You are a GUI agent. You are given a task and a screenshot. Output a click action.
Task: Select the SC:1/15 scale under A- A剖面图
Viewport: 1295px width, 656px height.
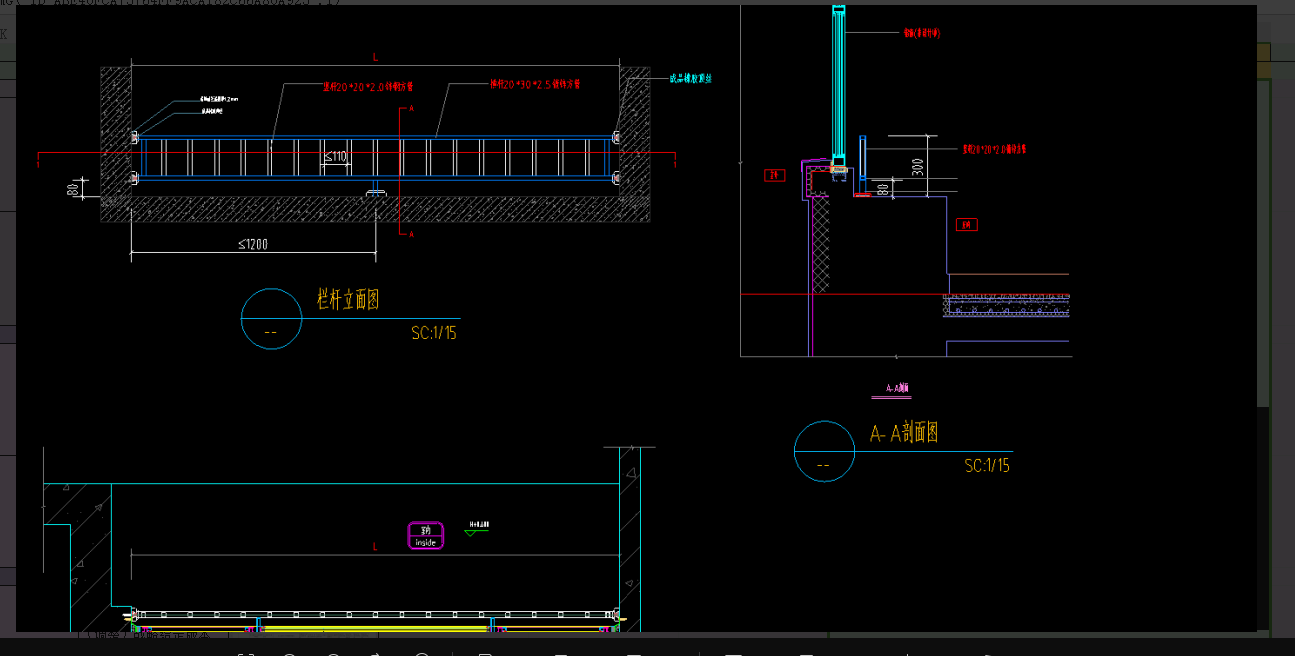tap(987, 465)
